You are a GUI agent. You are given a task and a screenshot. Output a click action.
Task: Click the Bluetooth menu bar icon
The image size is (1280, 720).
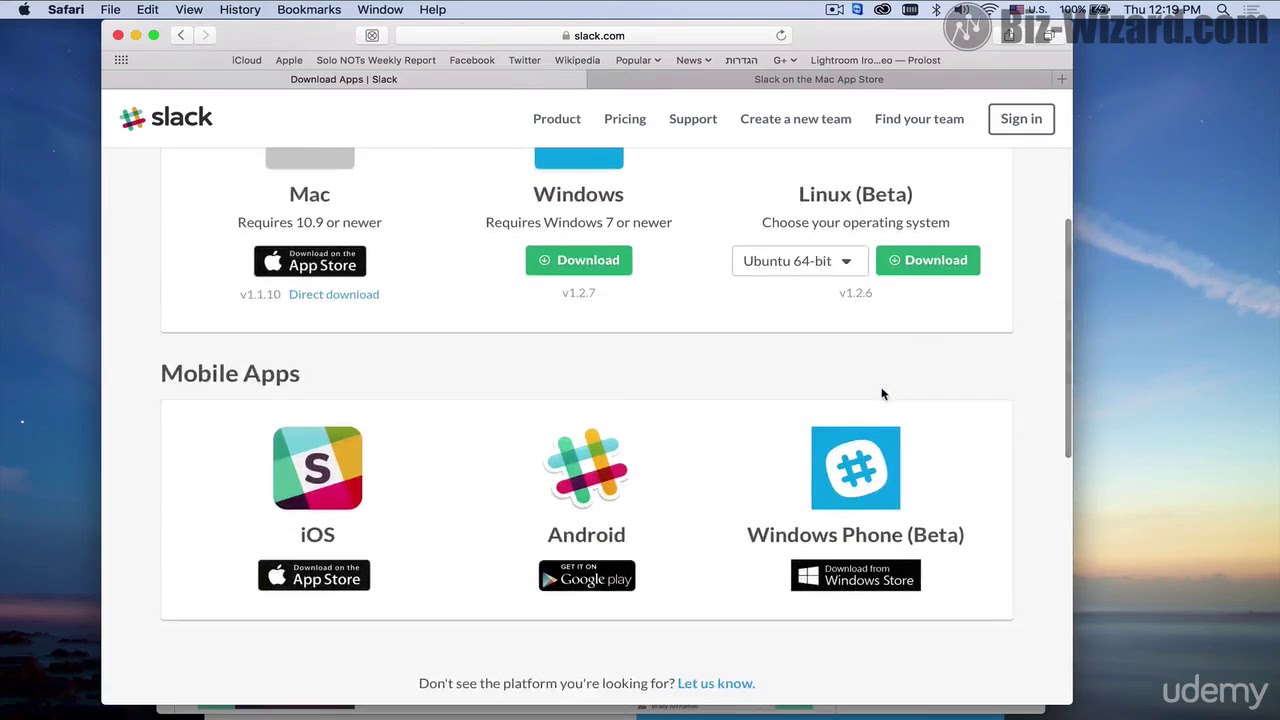tap(936, 10)
